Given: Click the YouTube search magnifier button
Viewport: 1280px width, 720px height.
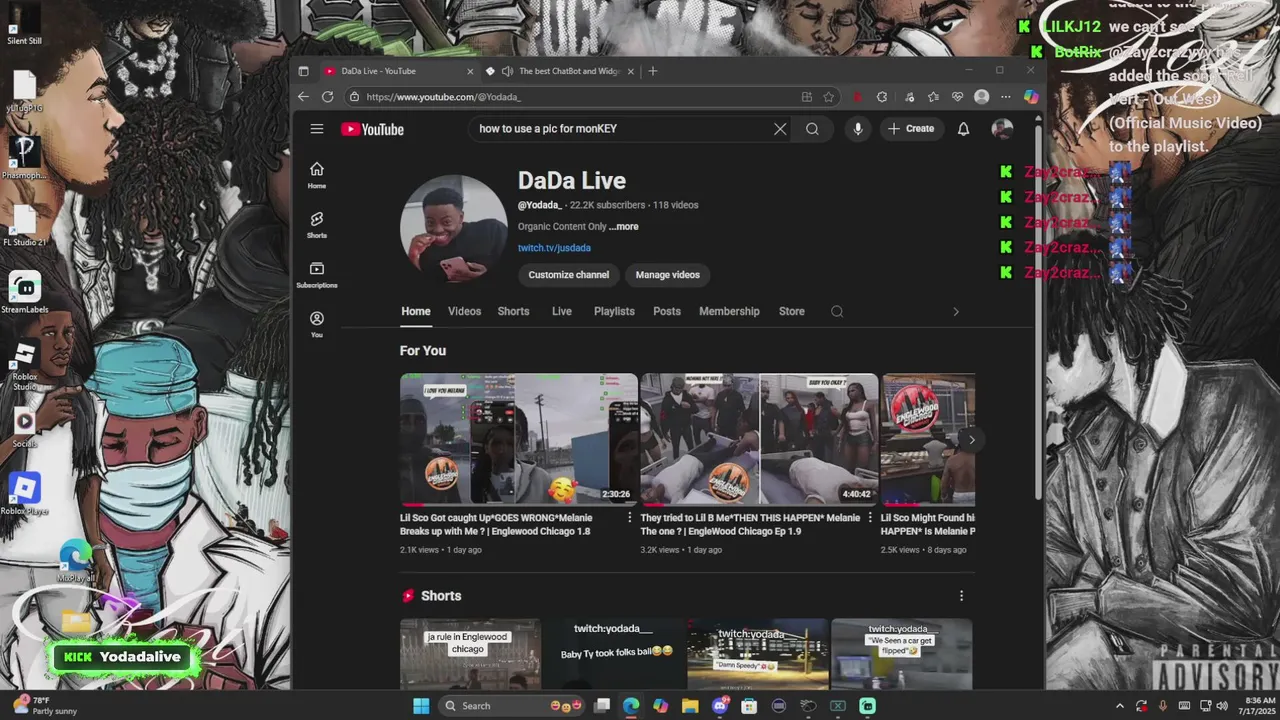Looking at the screenshot, I should 812,129.
